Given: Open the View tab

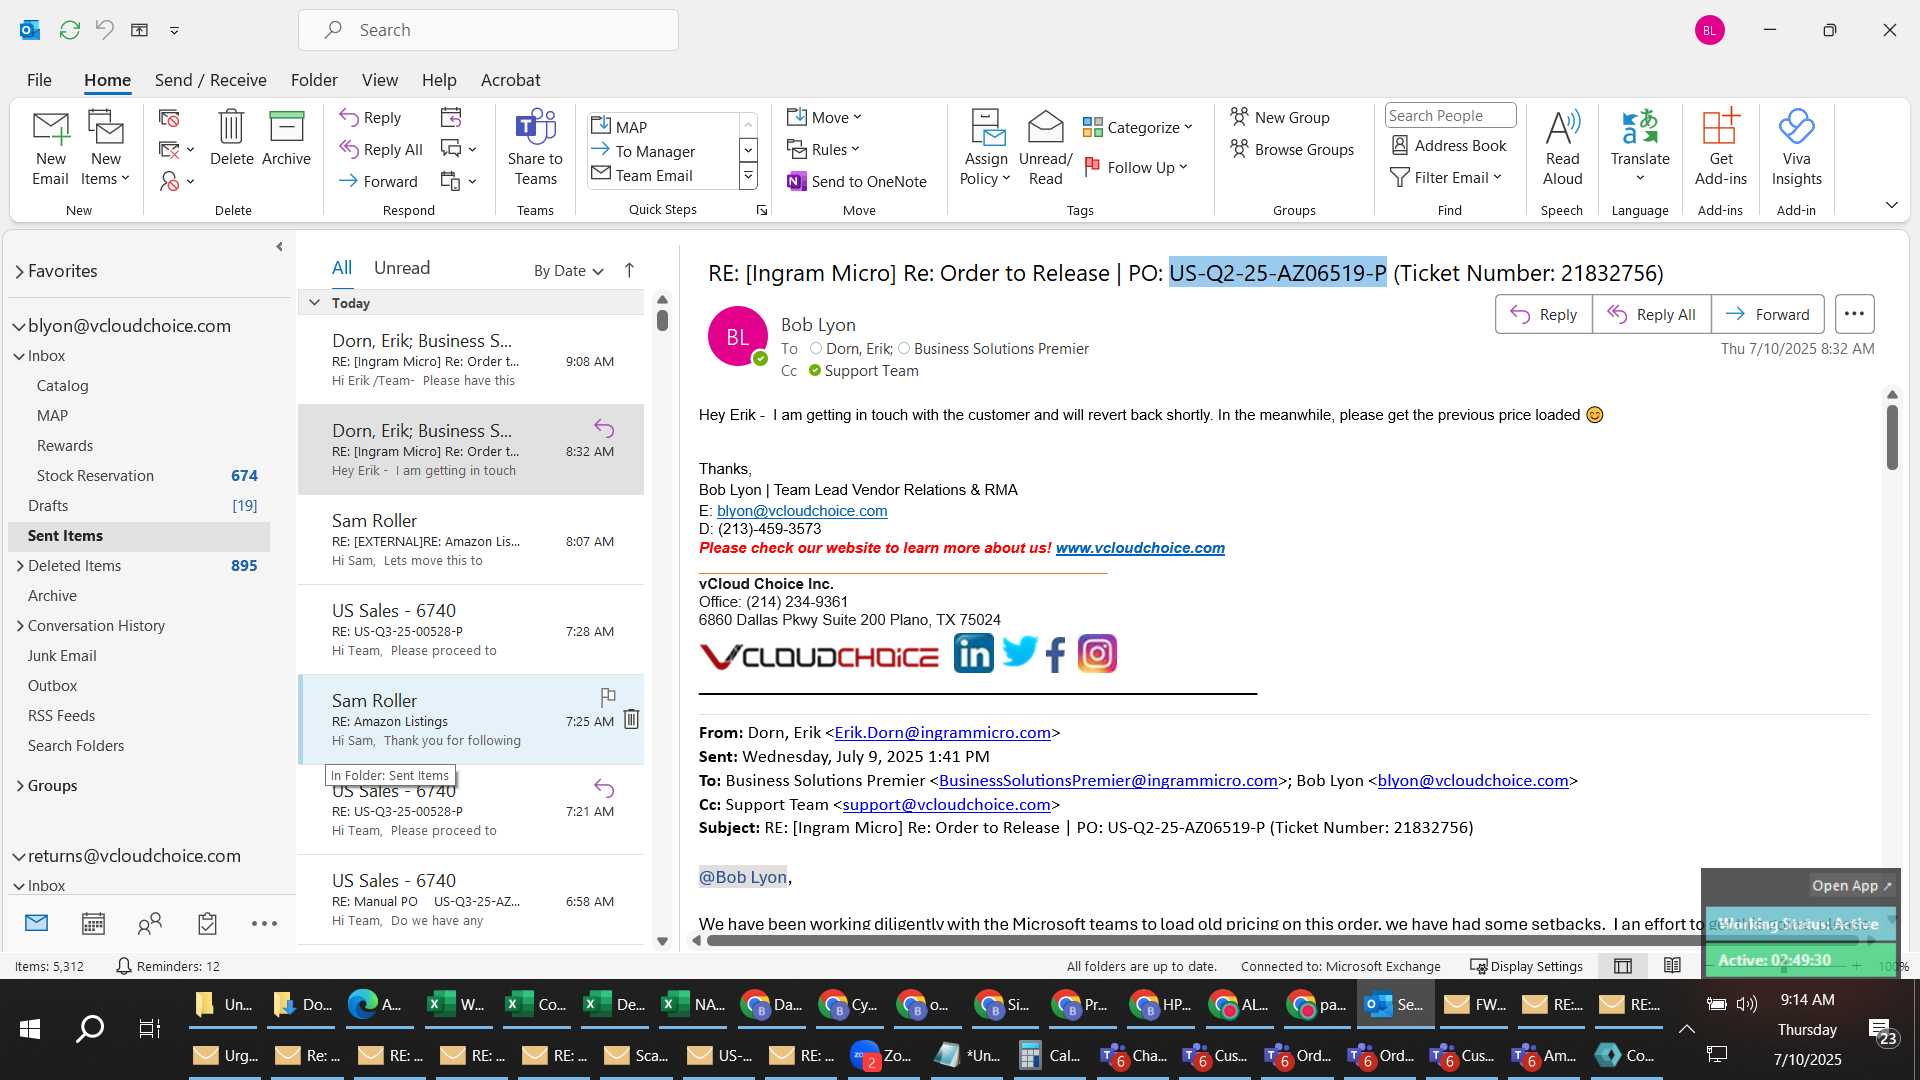Looking at the screenshot, I should tap(379, 80).
